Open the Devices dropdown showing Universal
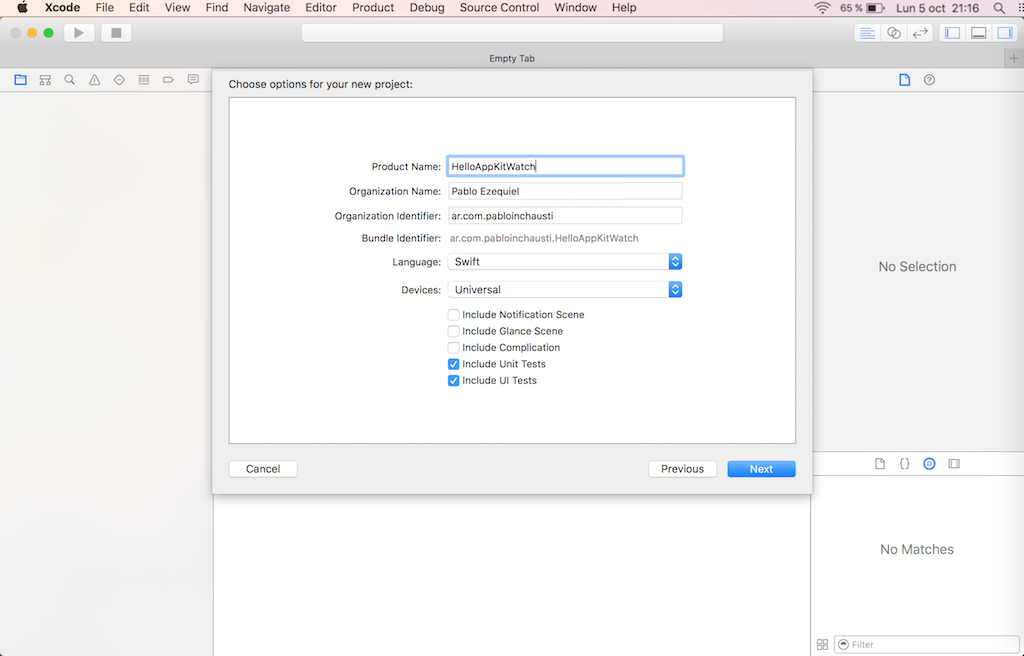The width and height of the screenshot is (1024, 656). tap(565, 289)
